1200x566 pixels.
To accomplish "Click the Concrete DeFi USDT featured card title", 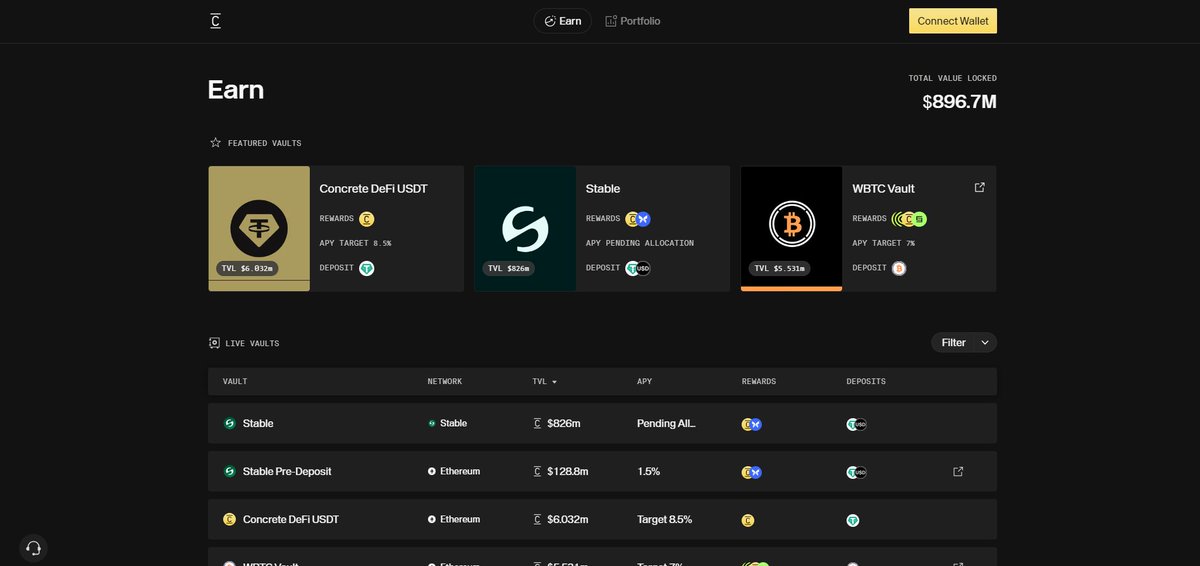I will pos(374,188).
